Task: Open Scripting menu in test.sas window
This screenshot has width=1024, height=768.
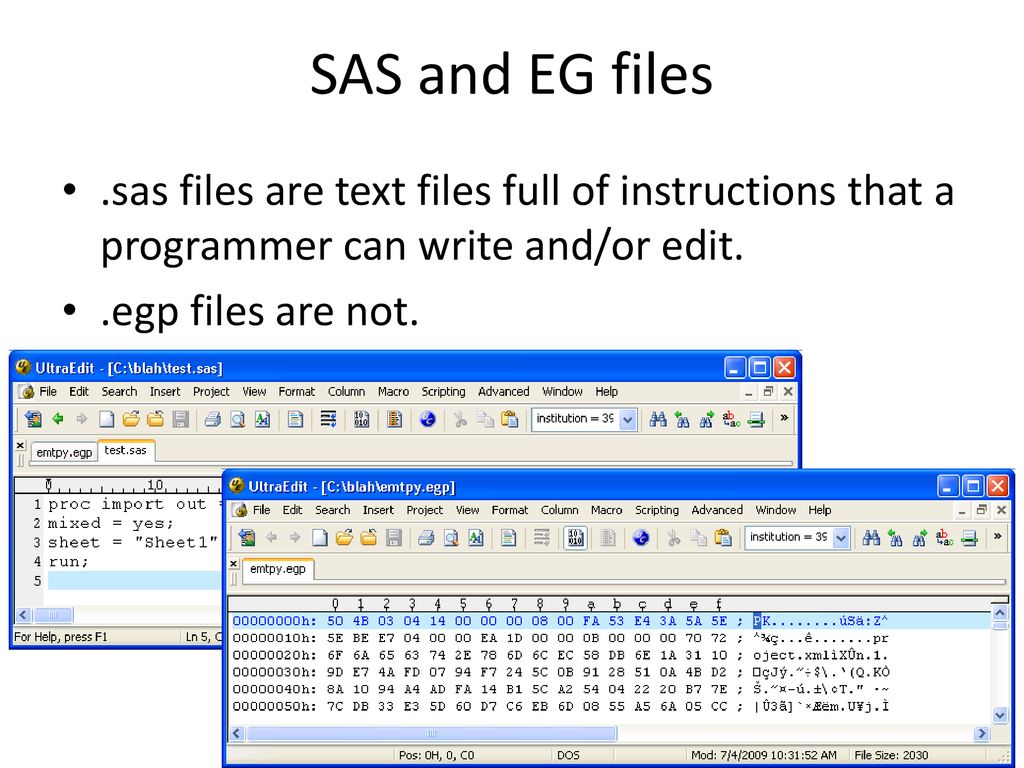Action: point(443,392)
